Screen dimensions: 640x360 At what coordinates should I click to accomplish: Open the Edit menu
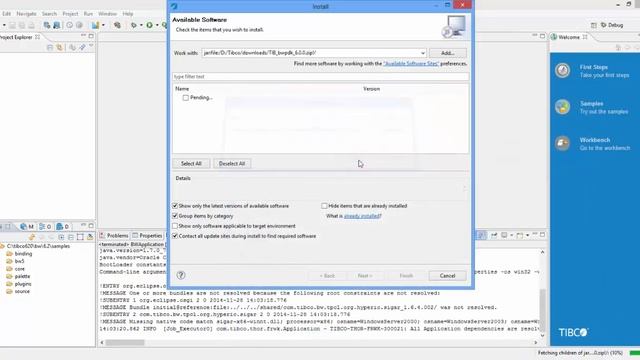[7, 14]
